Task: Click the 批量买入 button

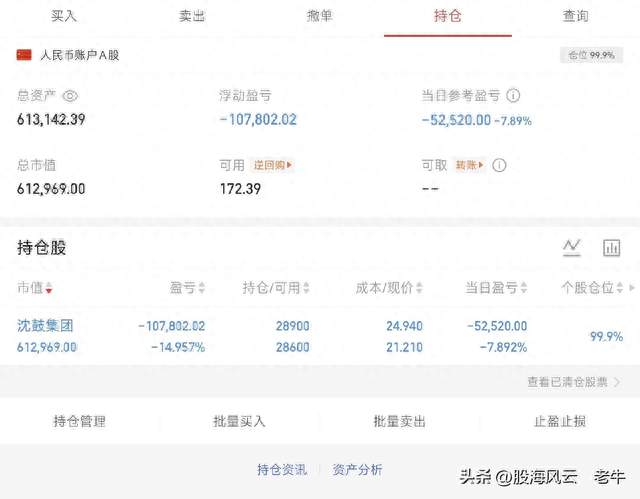Action: click(239, 421)
